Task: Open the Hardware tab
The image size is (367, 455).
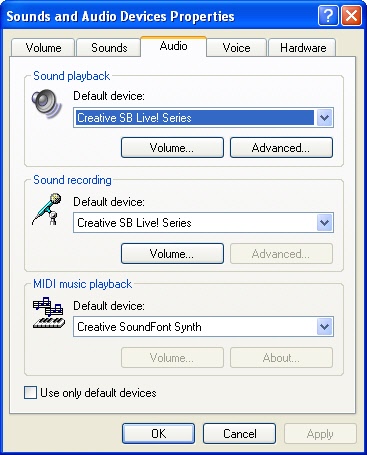Action: click(x=303, y=48)
